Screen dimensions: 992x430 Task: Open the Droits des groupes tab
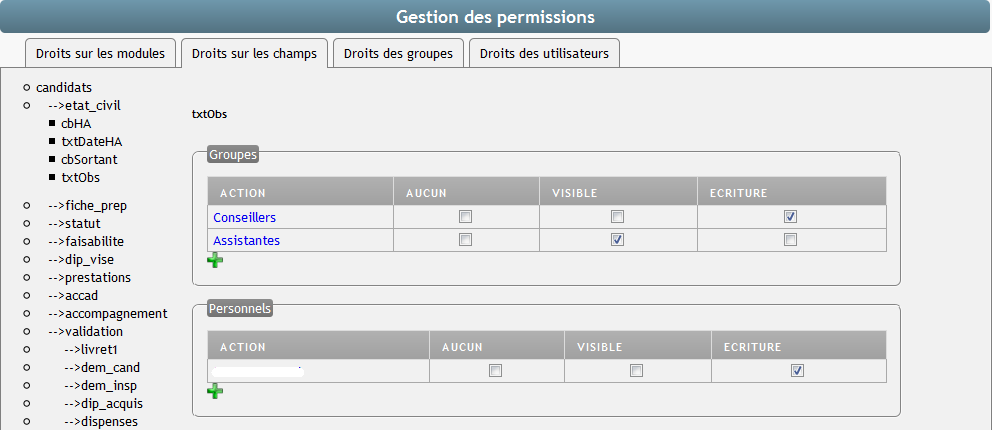click(x=398, y=53)
